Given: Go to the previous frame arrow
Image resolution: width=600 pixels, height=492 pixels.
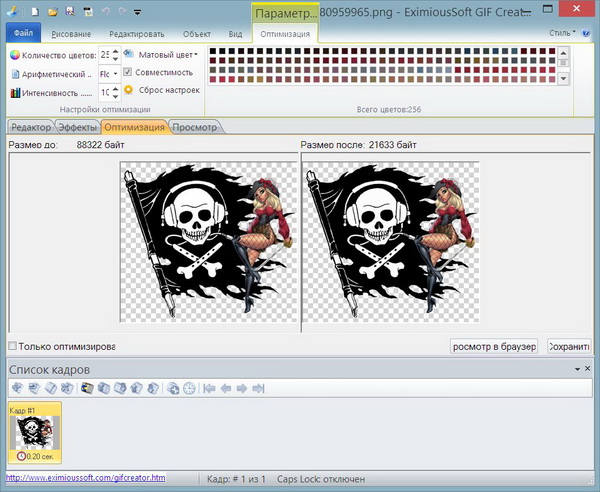Looking at the screenshot, I should [226, 389].
